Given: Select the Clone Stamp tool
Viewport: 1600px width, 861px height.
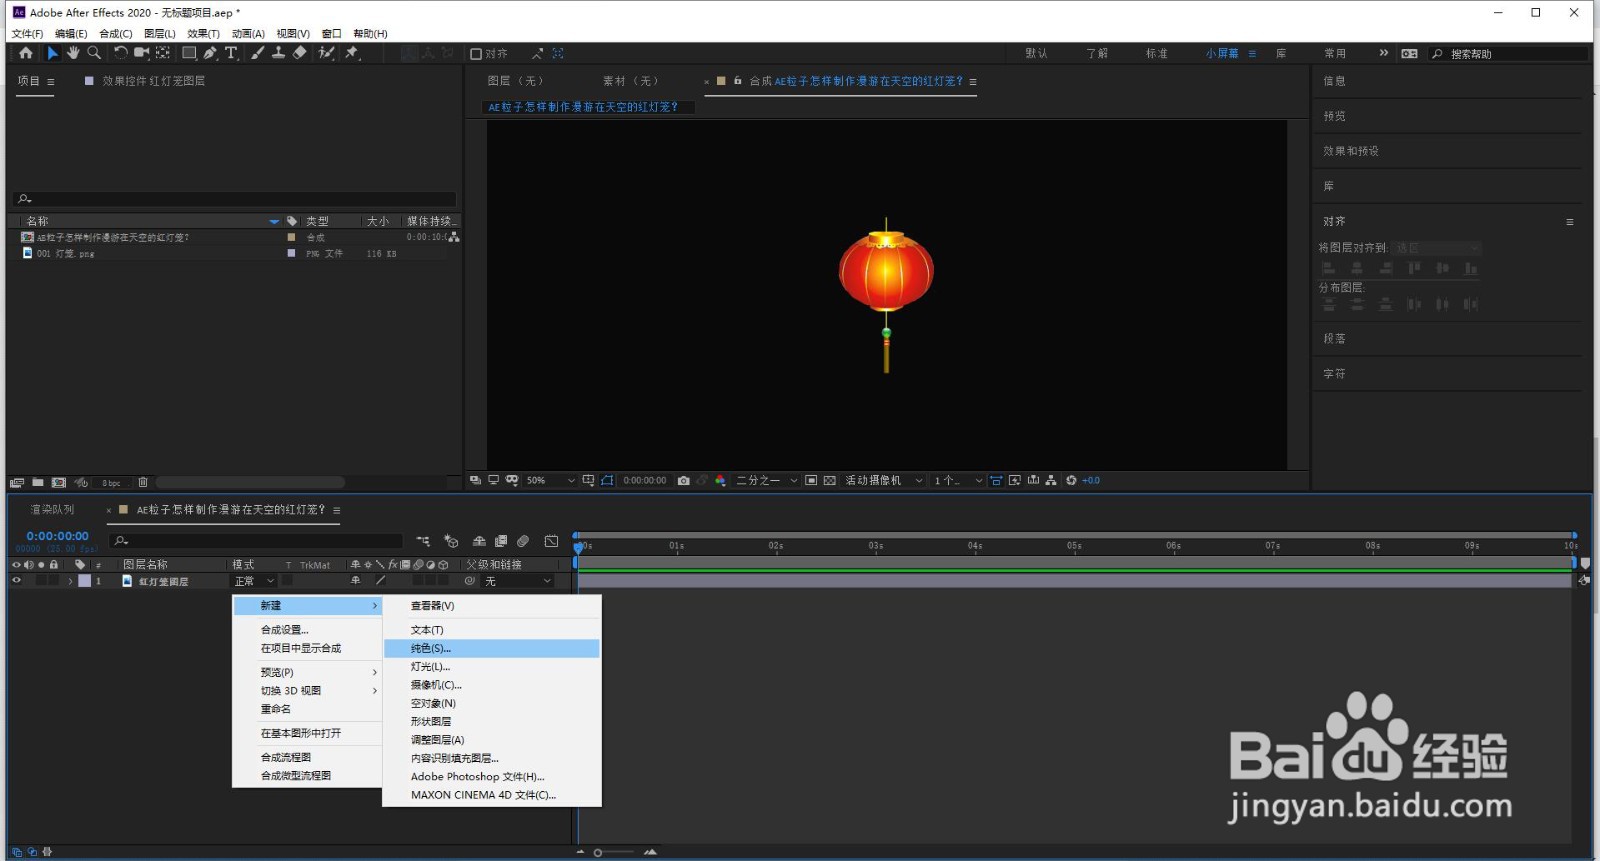Looking at the screenshot, I should (x=278, y=53).
